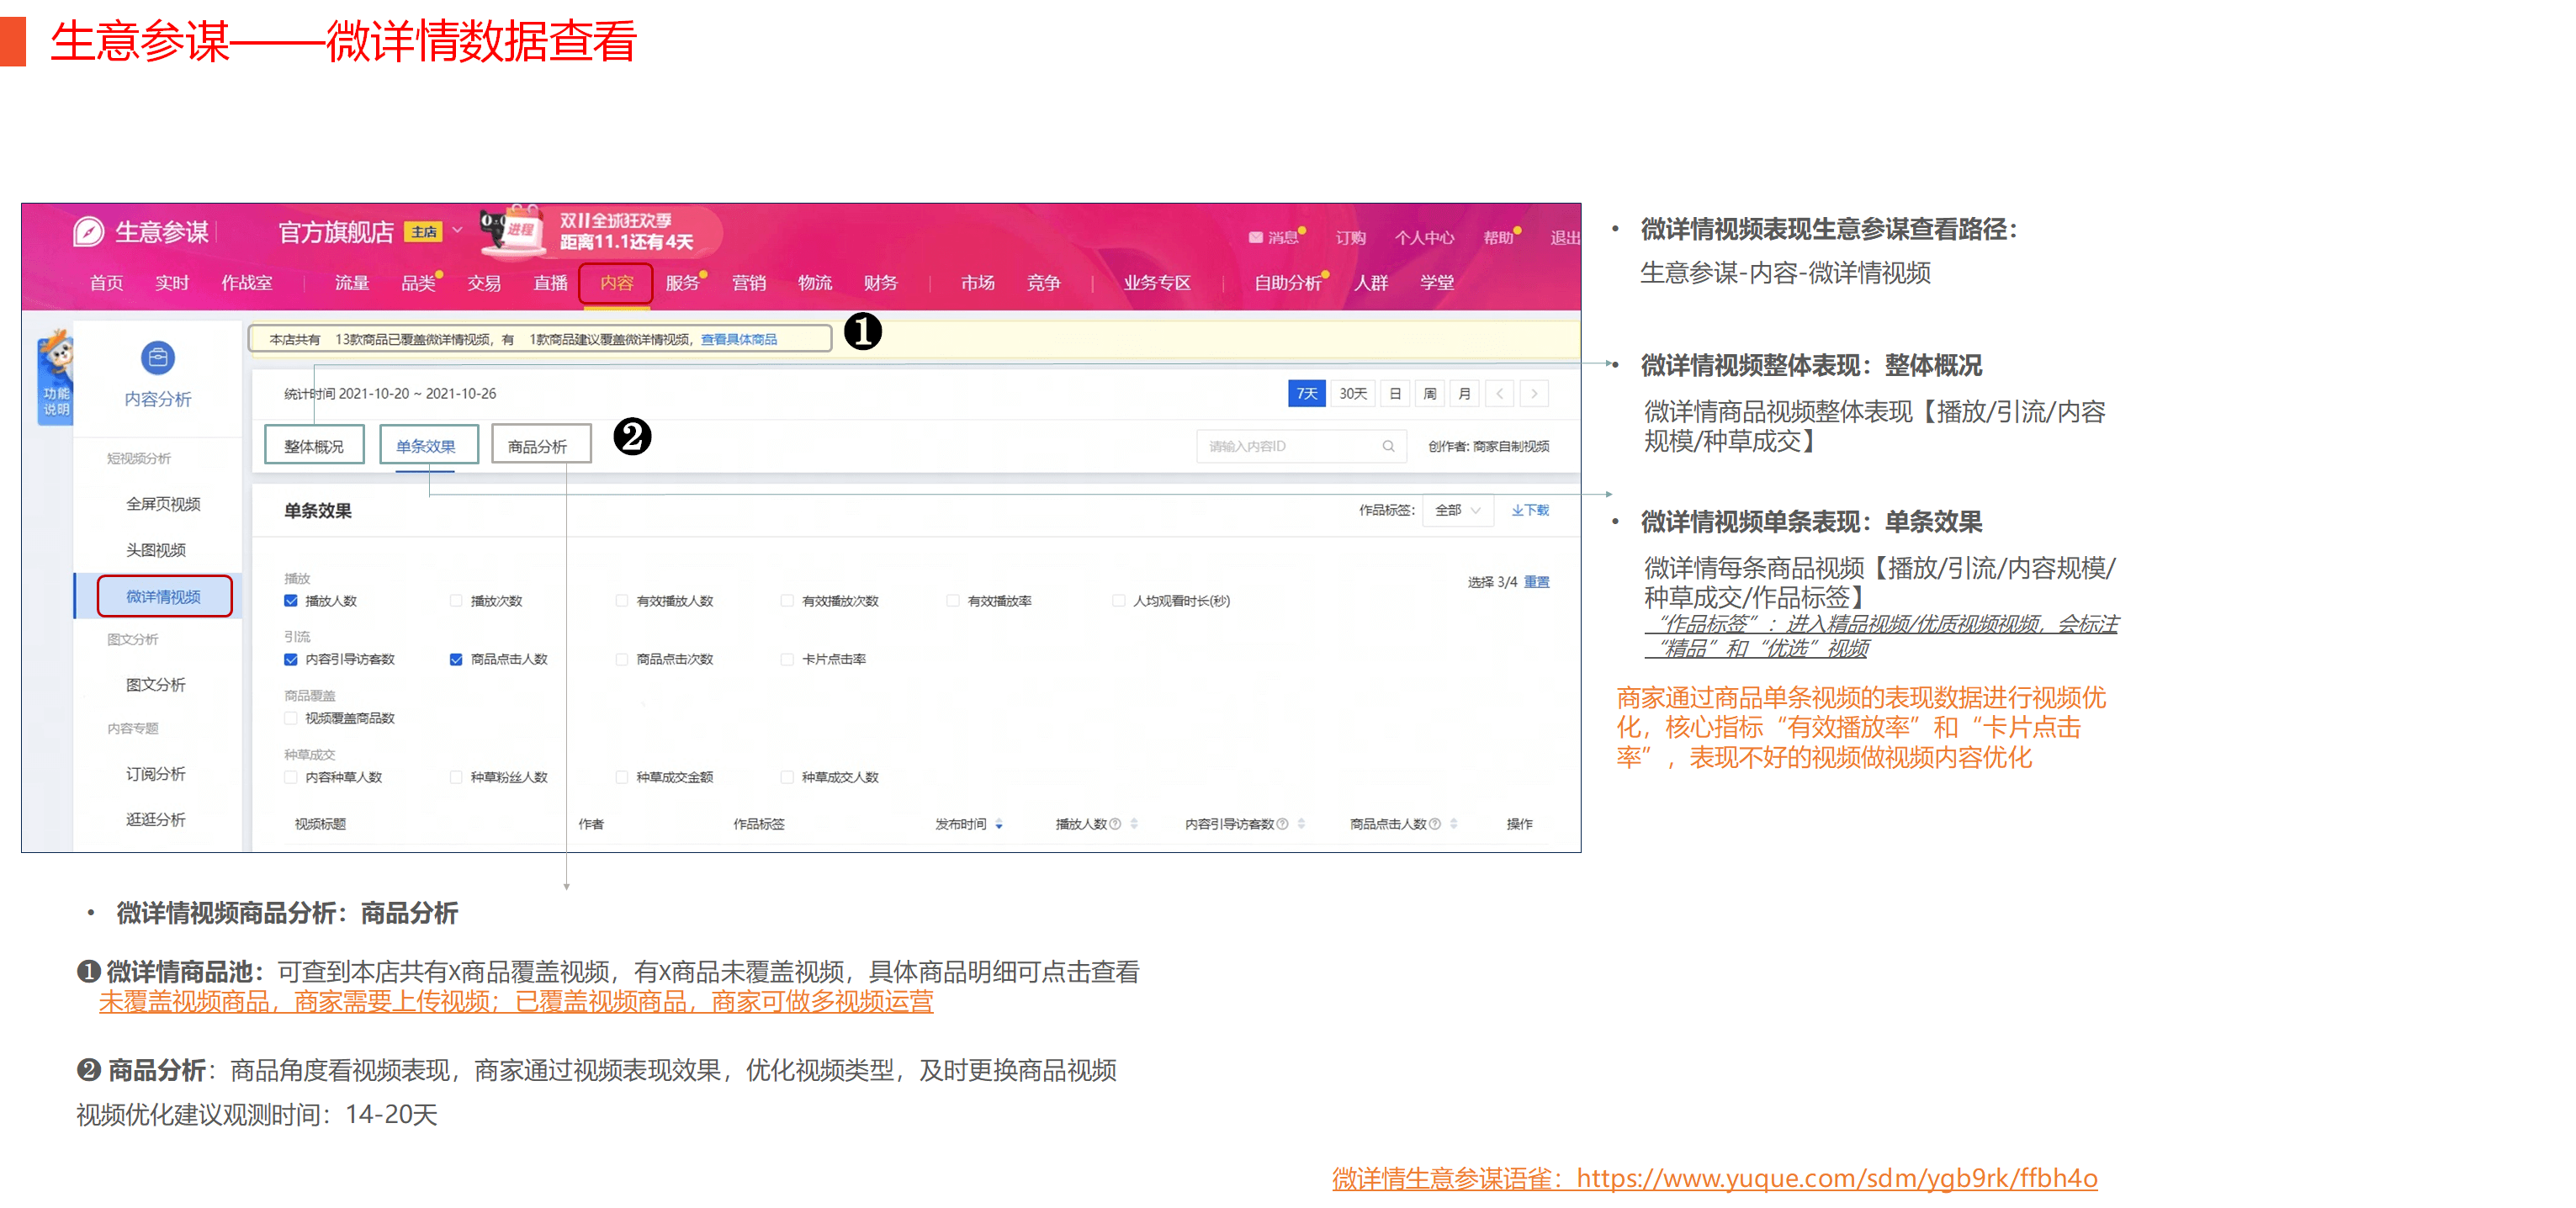2576x1208 pixels.
Task: Click the 播放人数 help question icon
Action: (x=1115, y=824)
